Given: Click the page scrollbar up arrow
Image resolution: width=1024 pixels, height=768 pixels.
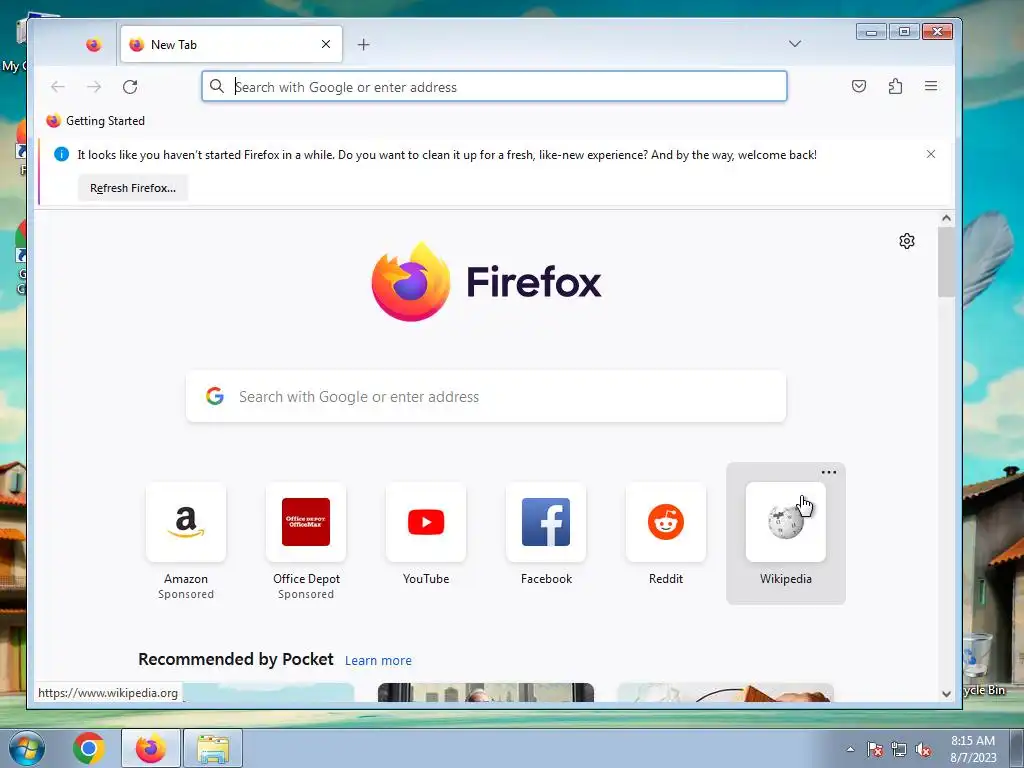Looking at the screenshot, I should click(x=946, y=218).
